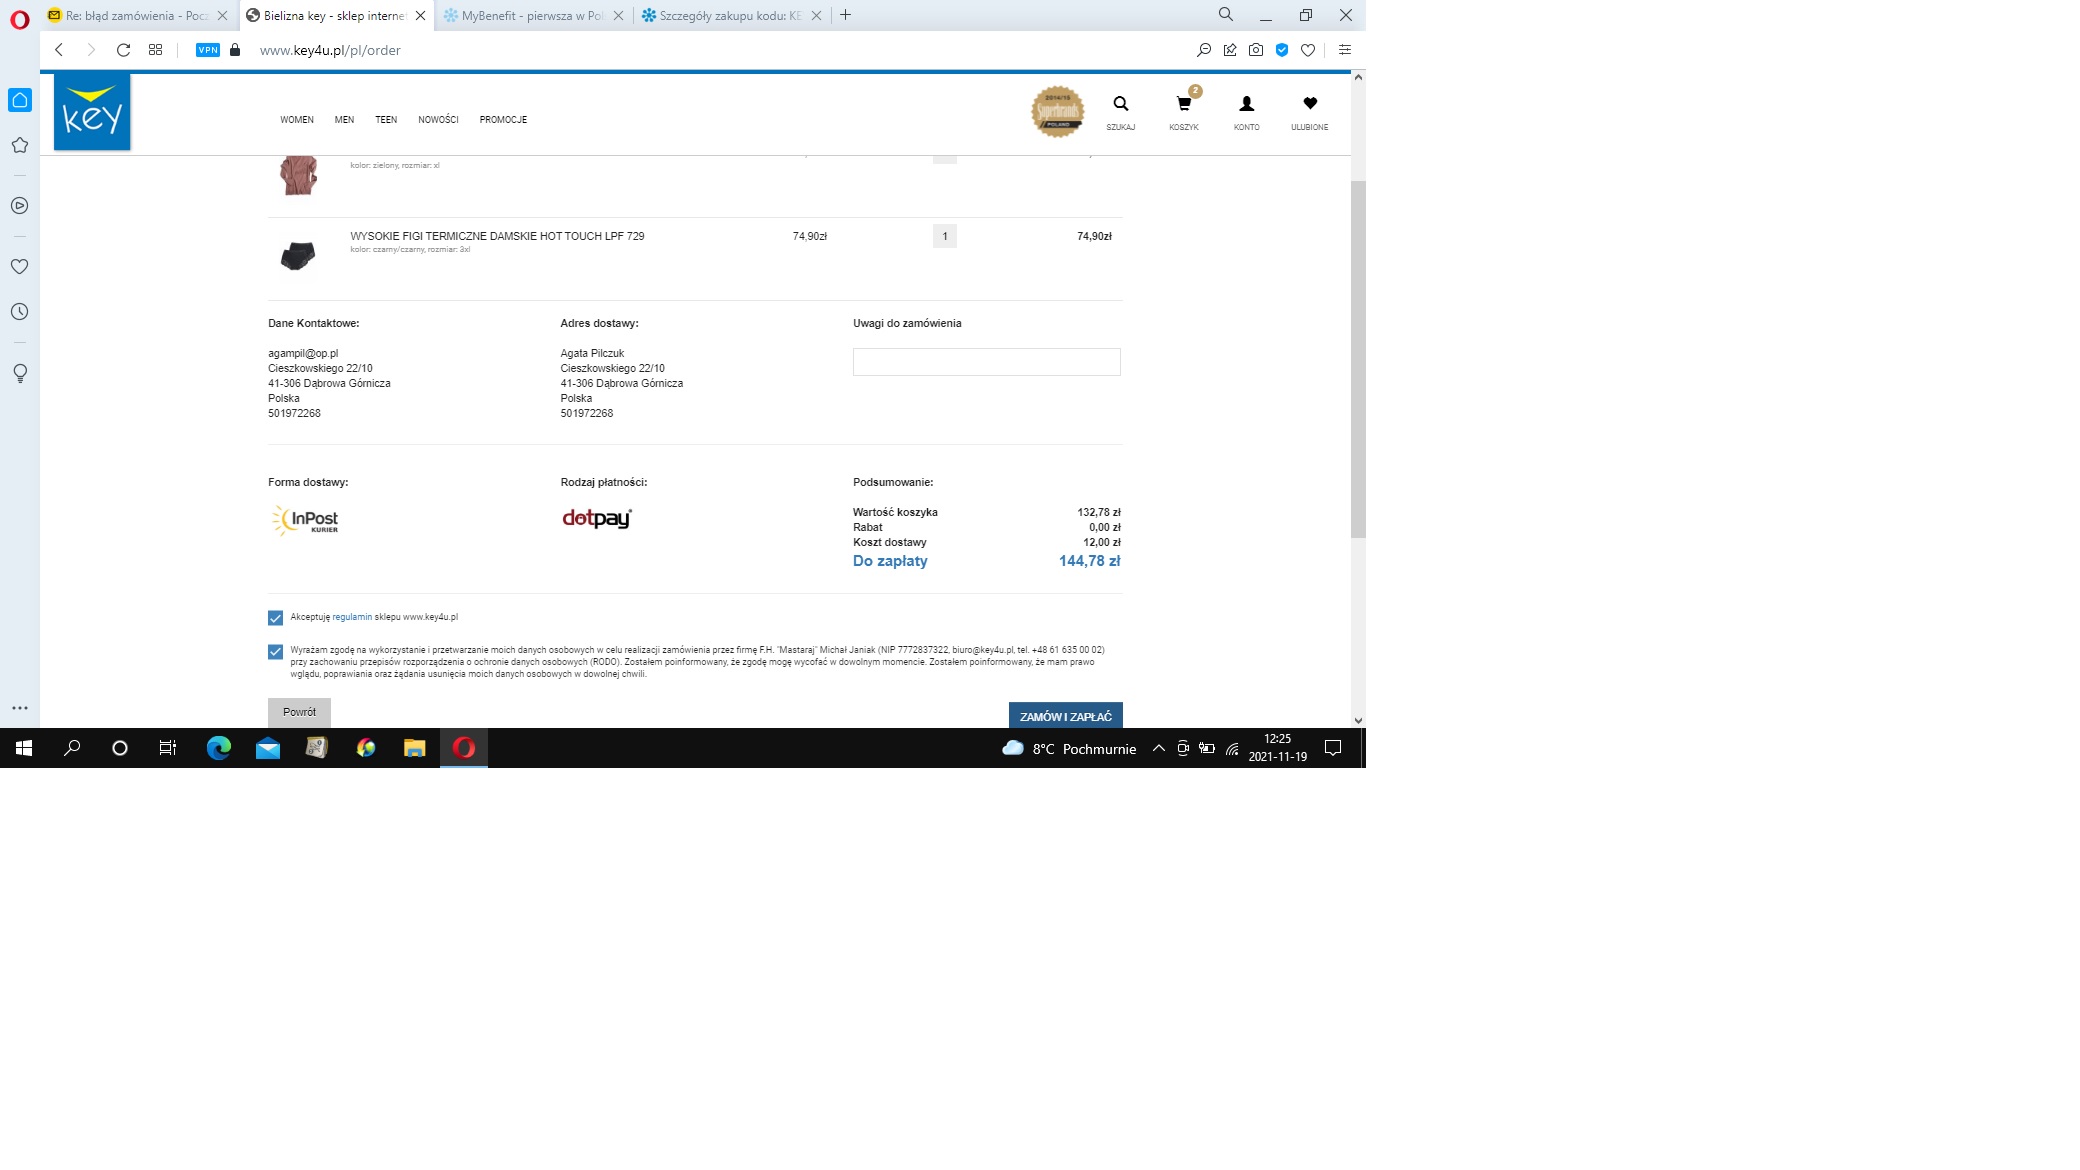Click the page vertical scrollbar down arrow
Image resolution: width=2080 pixels, height=1170 pixels.
pyautogui.click(x=1358, y=720)
